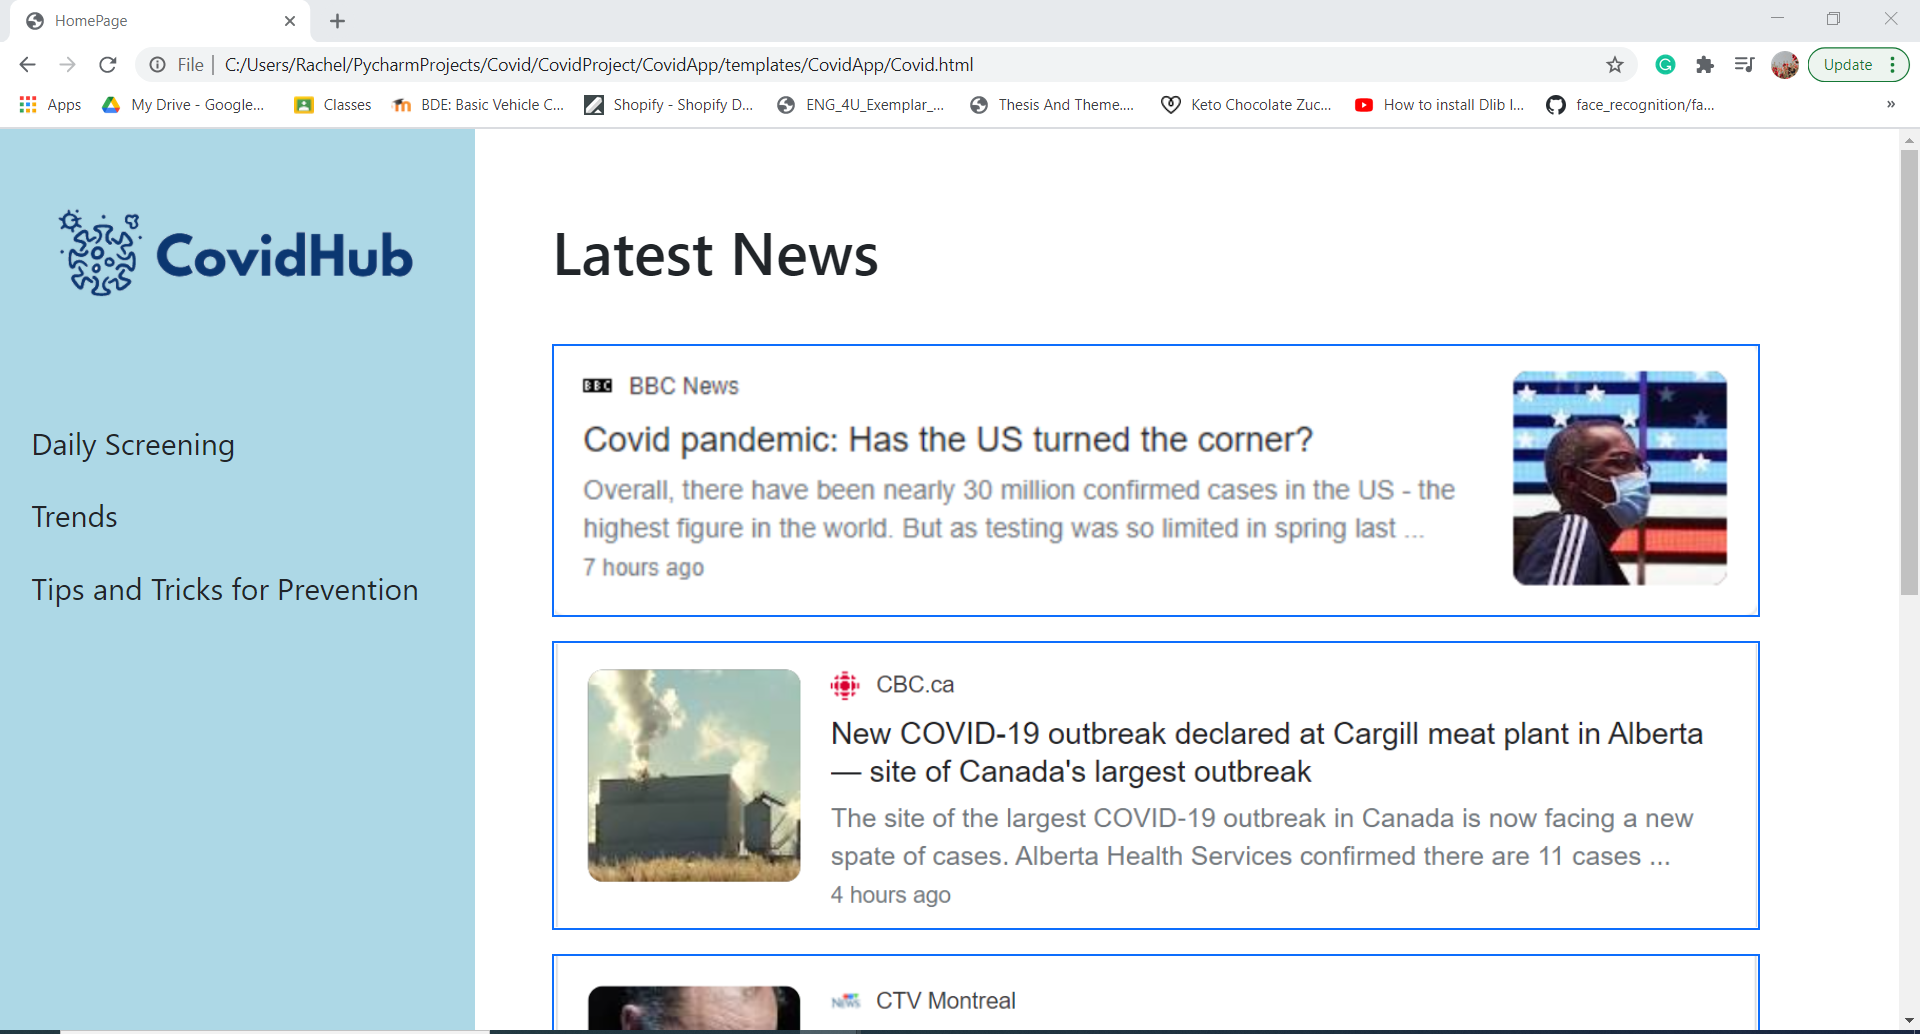Open the Shopify - Shopify D... bookmark
Image resolution: width=1920 pixels, height=1034 pixels.
point(669,104)
